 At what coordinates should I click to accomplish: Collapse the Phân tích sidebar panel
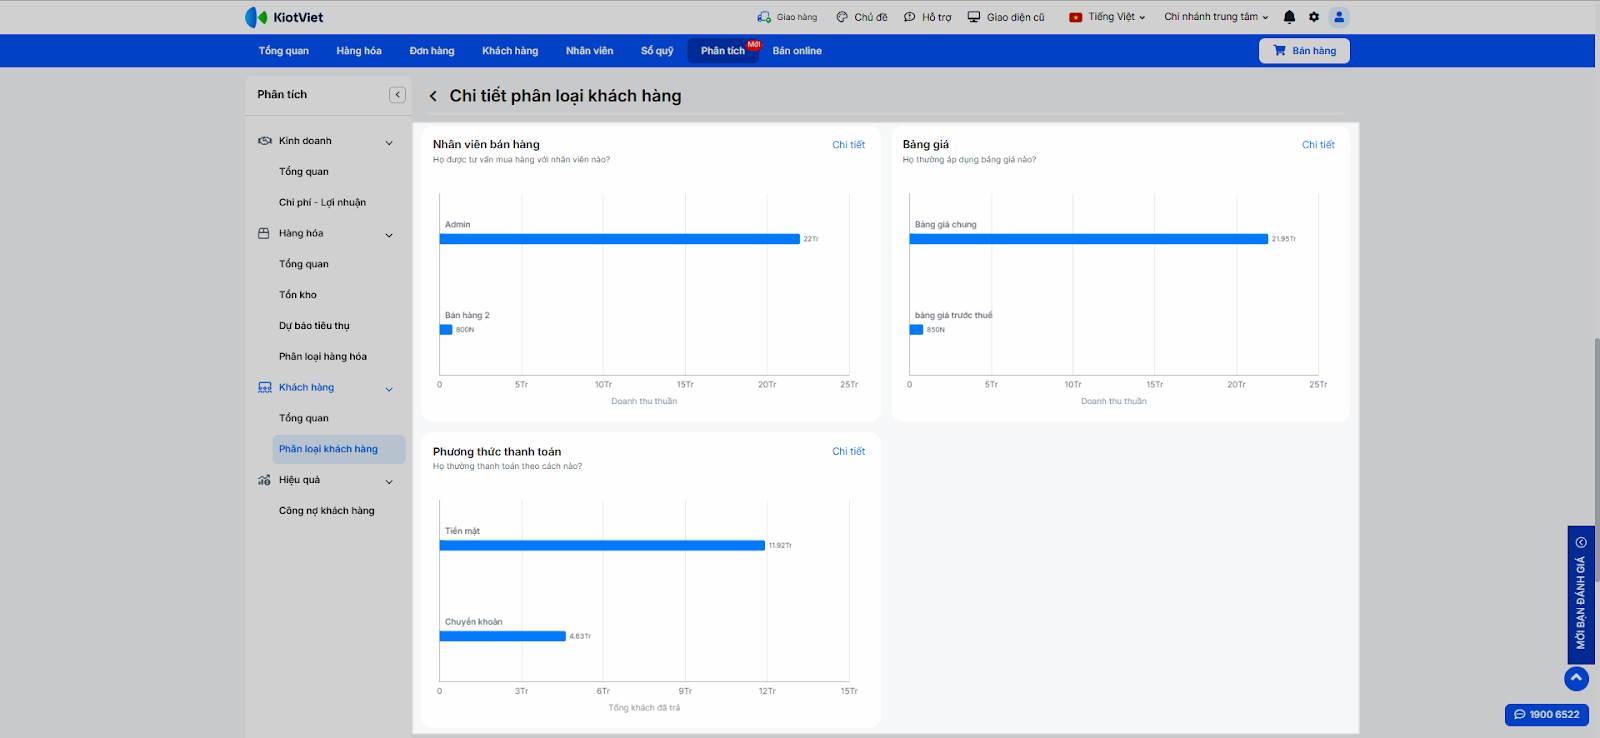click(x=397, y=95)
